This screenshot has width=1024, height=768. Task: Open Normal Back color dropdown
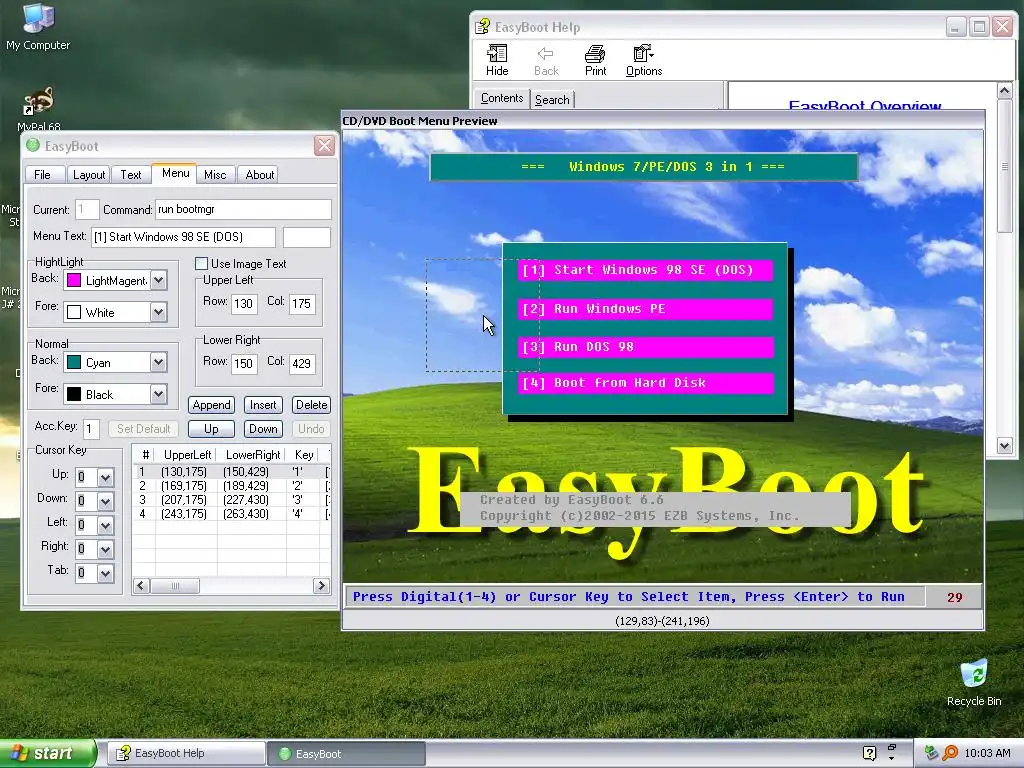click(x=159, y=362)
